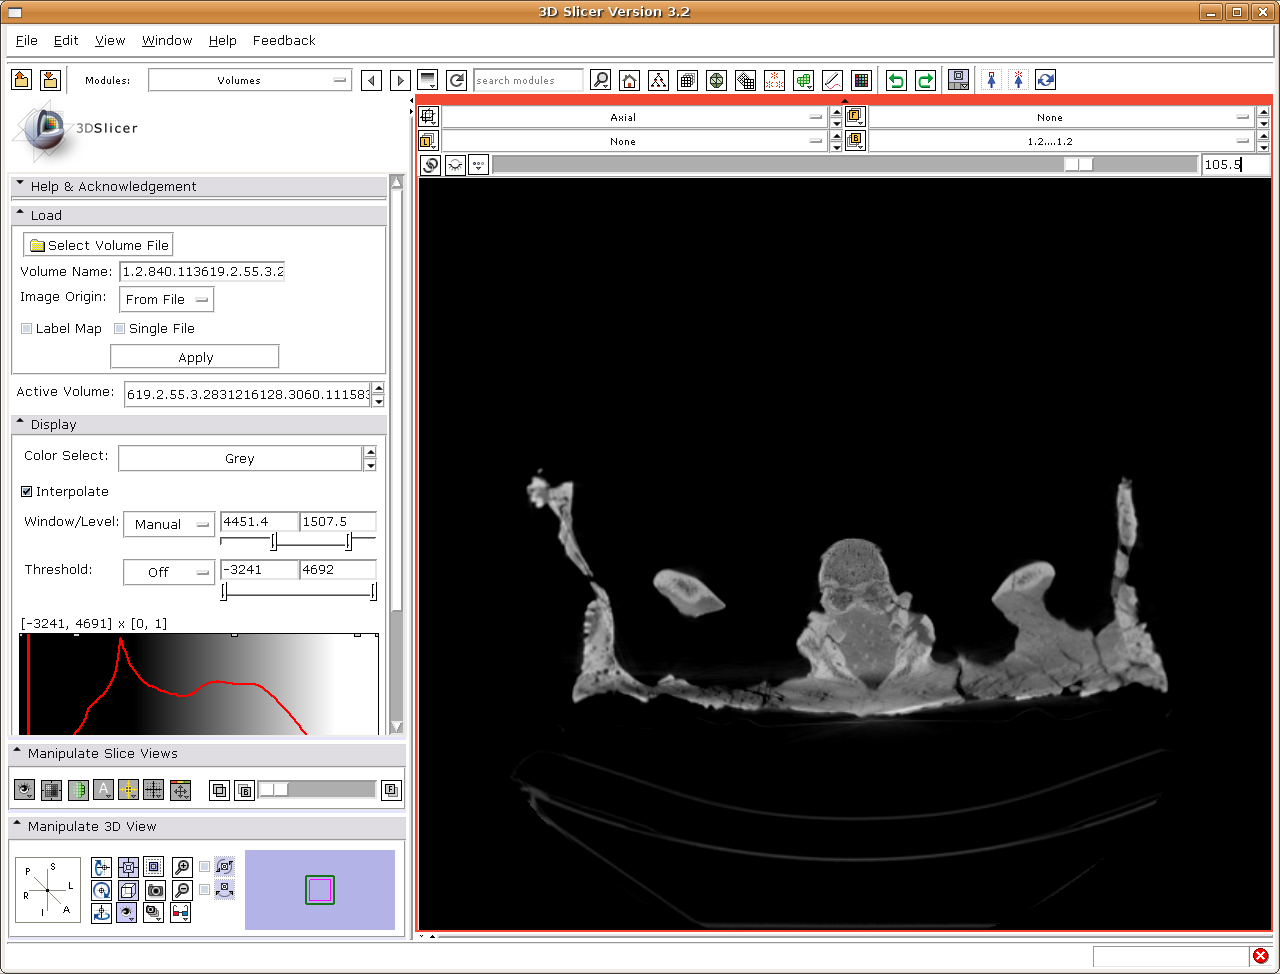Viewport: 1280px width, 974px height.
Task: Click Select Volume File button
Action: (98, 245)
